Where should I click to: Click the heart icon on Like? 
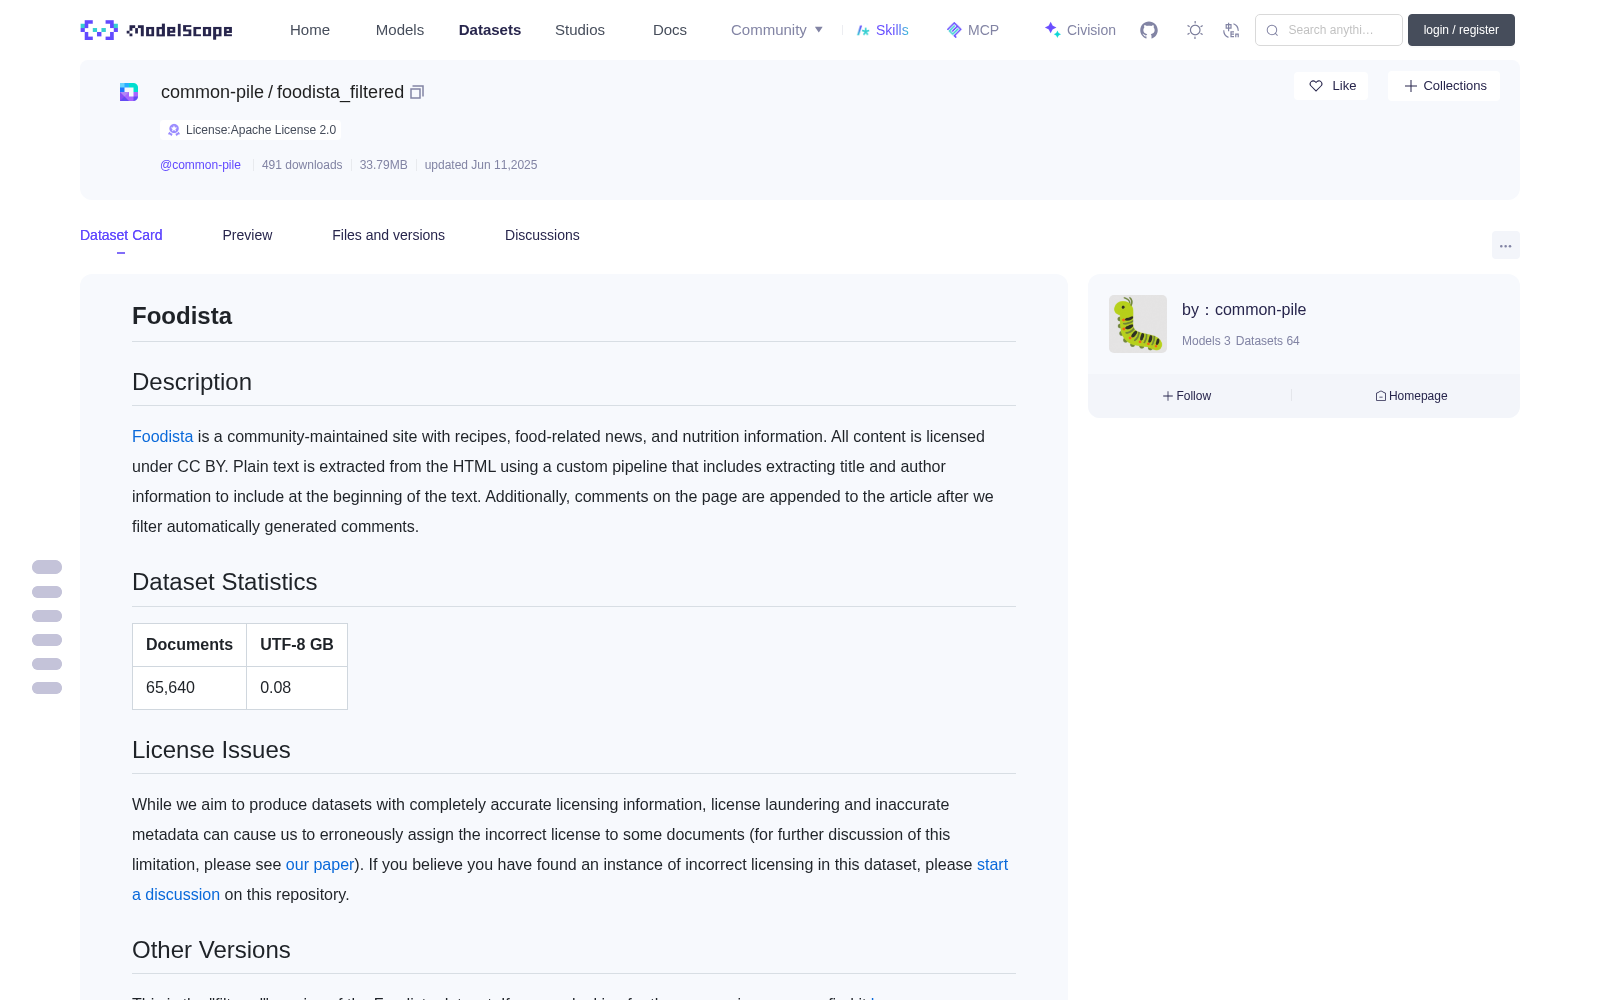[1316, 86]
